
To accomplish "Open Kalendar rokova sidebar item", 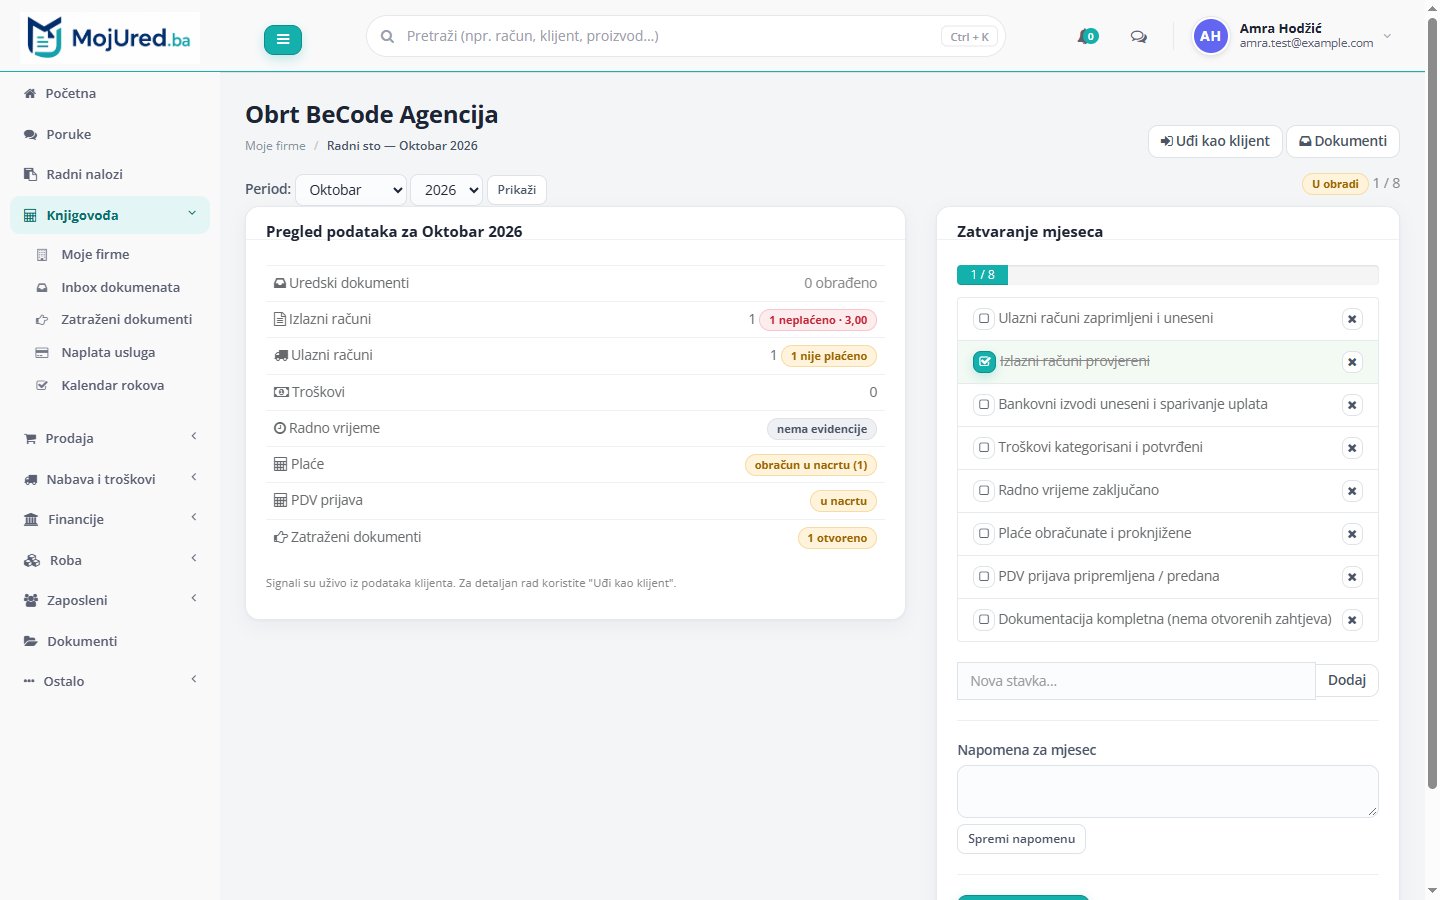I will pos(112,385).
